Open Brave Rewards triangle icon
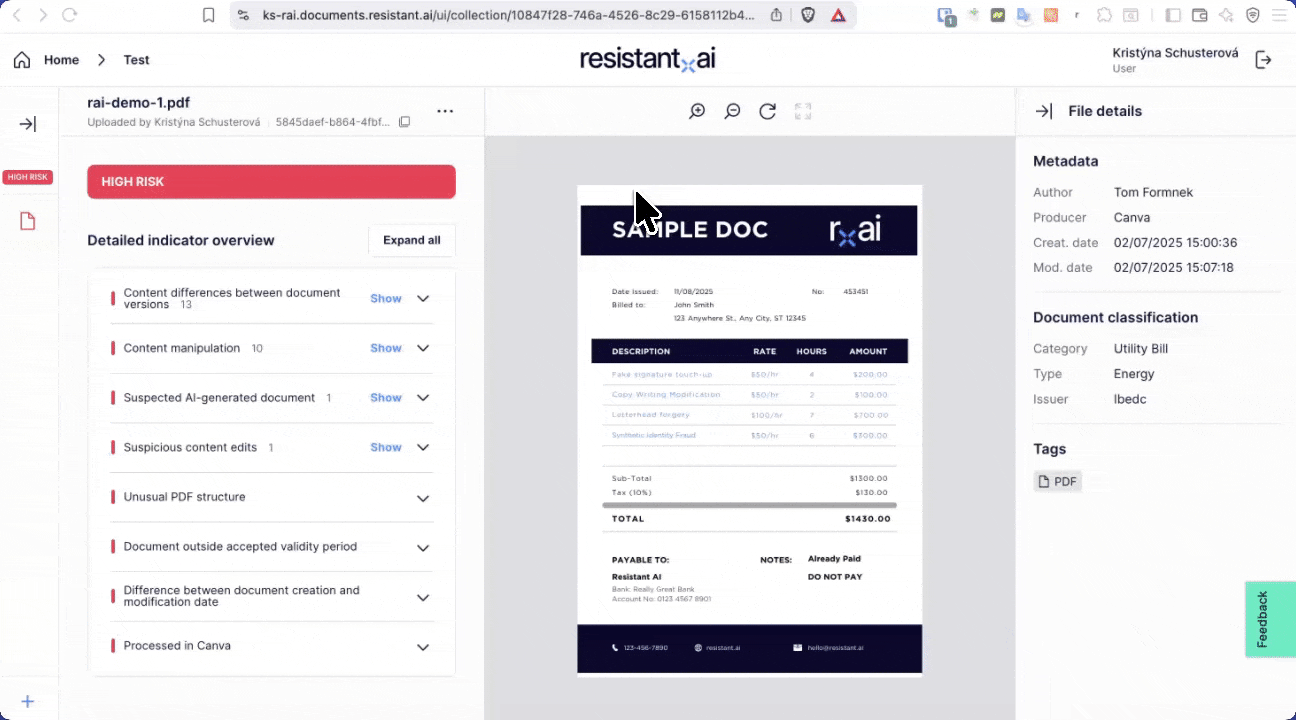The image size is (1296, 720). click(x=838, y=15)
